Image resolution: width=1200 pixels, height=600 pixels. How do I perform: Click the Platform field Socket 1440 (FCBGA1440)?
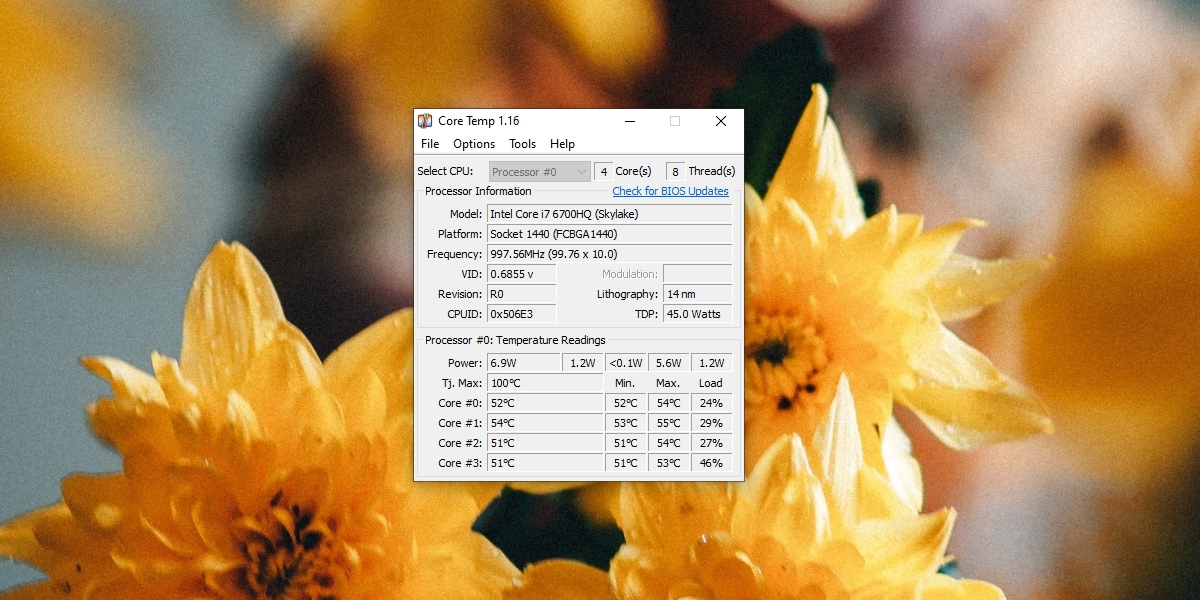point(609,234)
